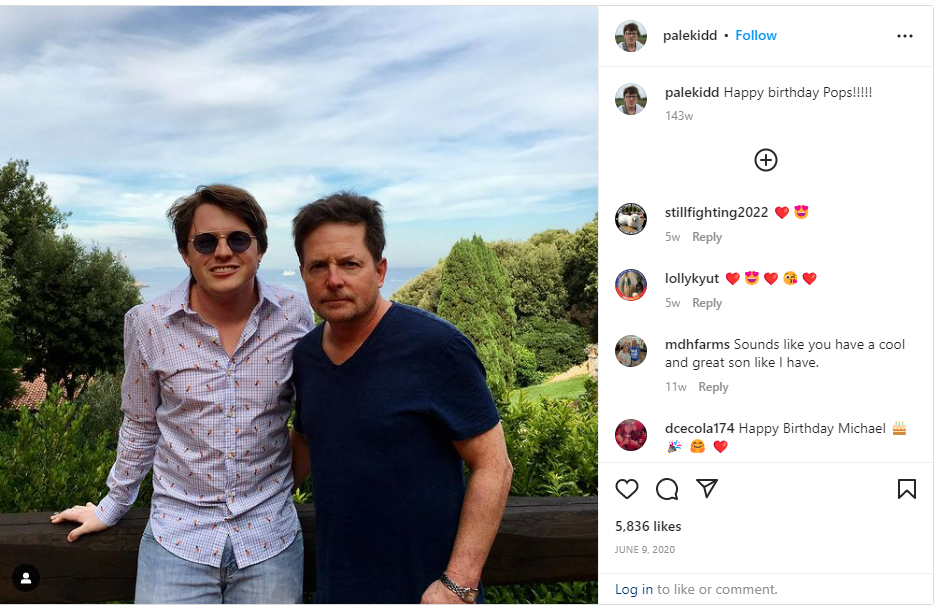Screen dimensions: 937x610
Task: Open the June 9, 2020 post date
Action: (644, 549)
